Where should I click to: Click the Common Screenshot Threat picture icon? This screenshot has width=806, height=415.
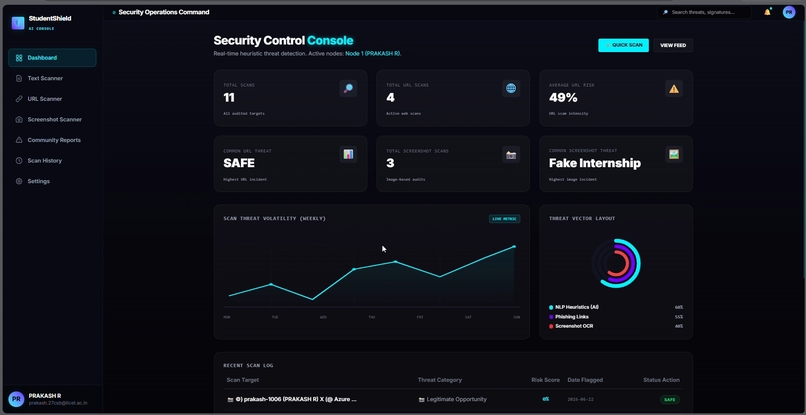click(674, 154)
